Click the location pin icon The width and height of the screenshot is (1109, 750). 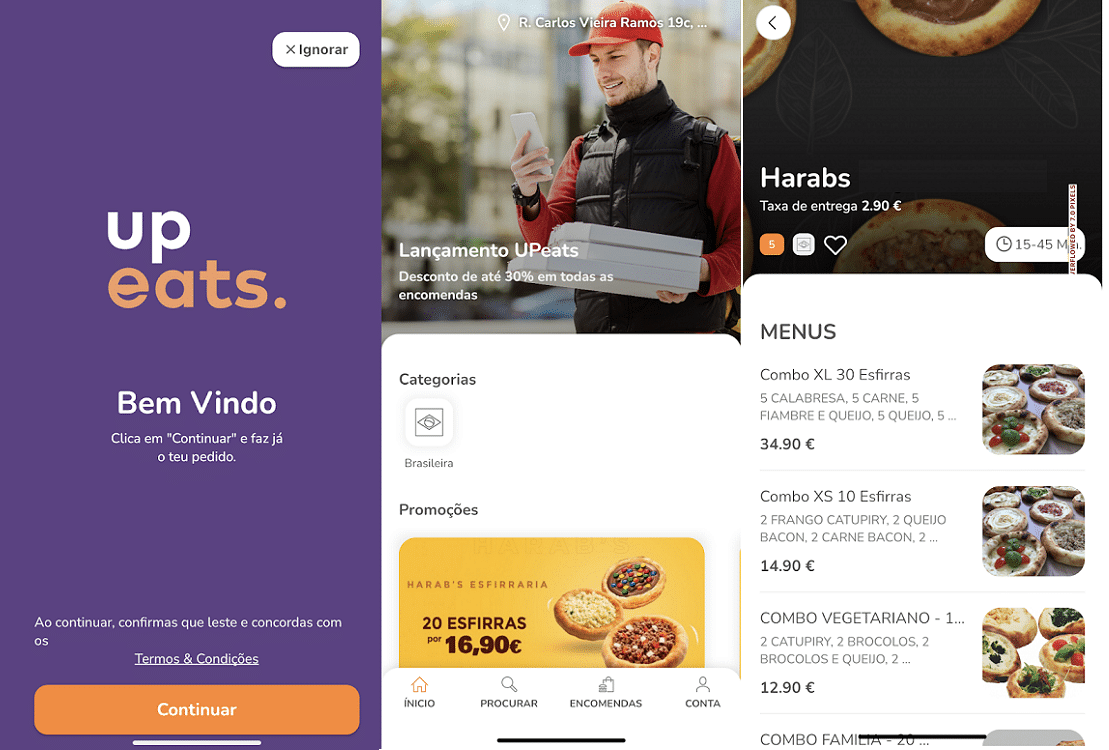pos(504,23)
